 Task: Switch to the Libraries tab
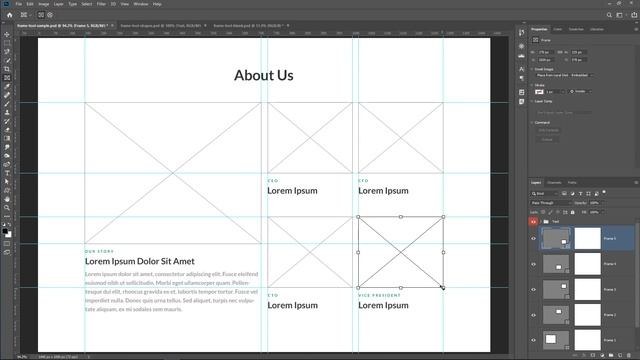coord(597,29)
